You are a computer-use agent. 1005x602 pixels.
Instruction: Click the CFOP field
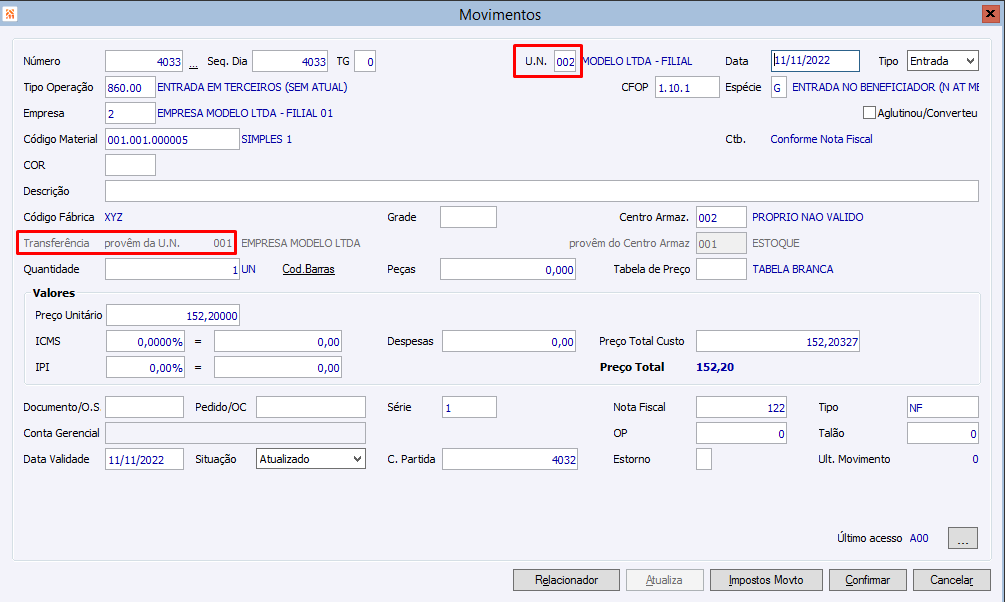tap(687, 87)
